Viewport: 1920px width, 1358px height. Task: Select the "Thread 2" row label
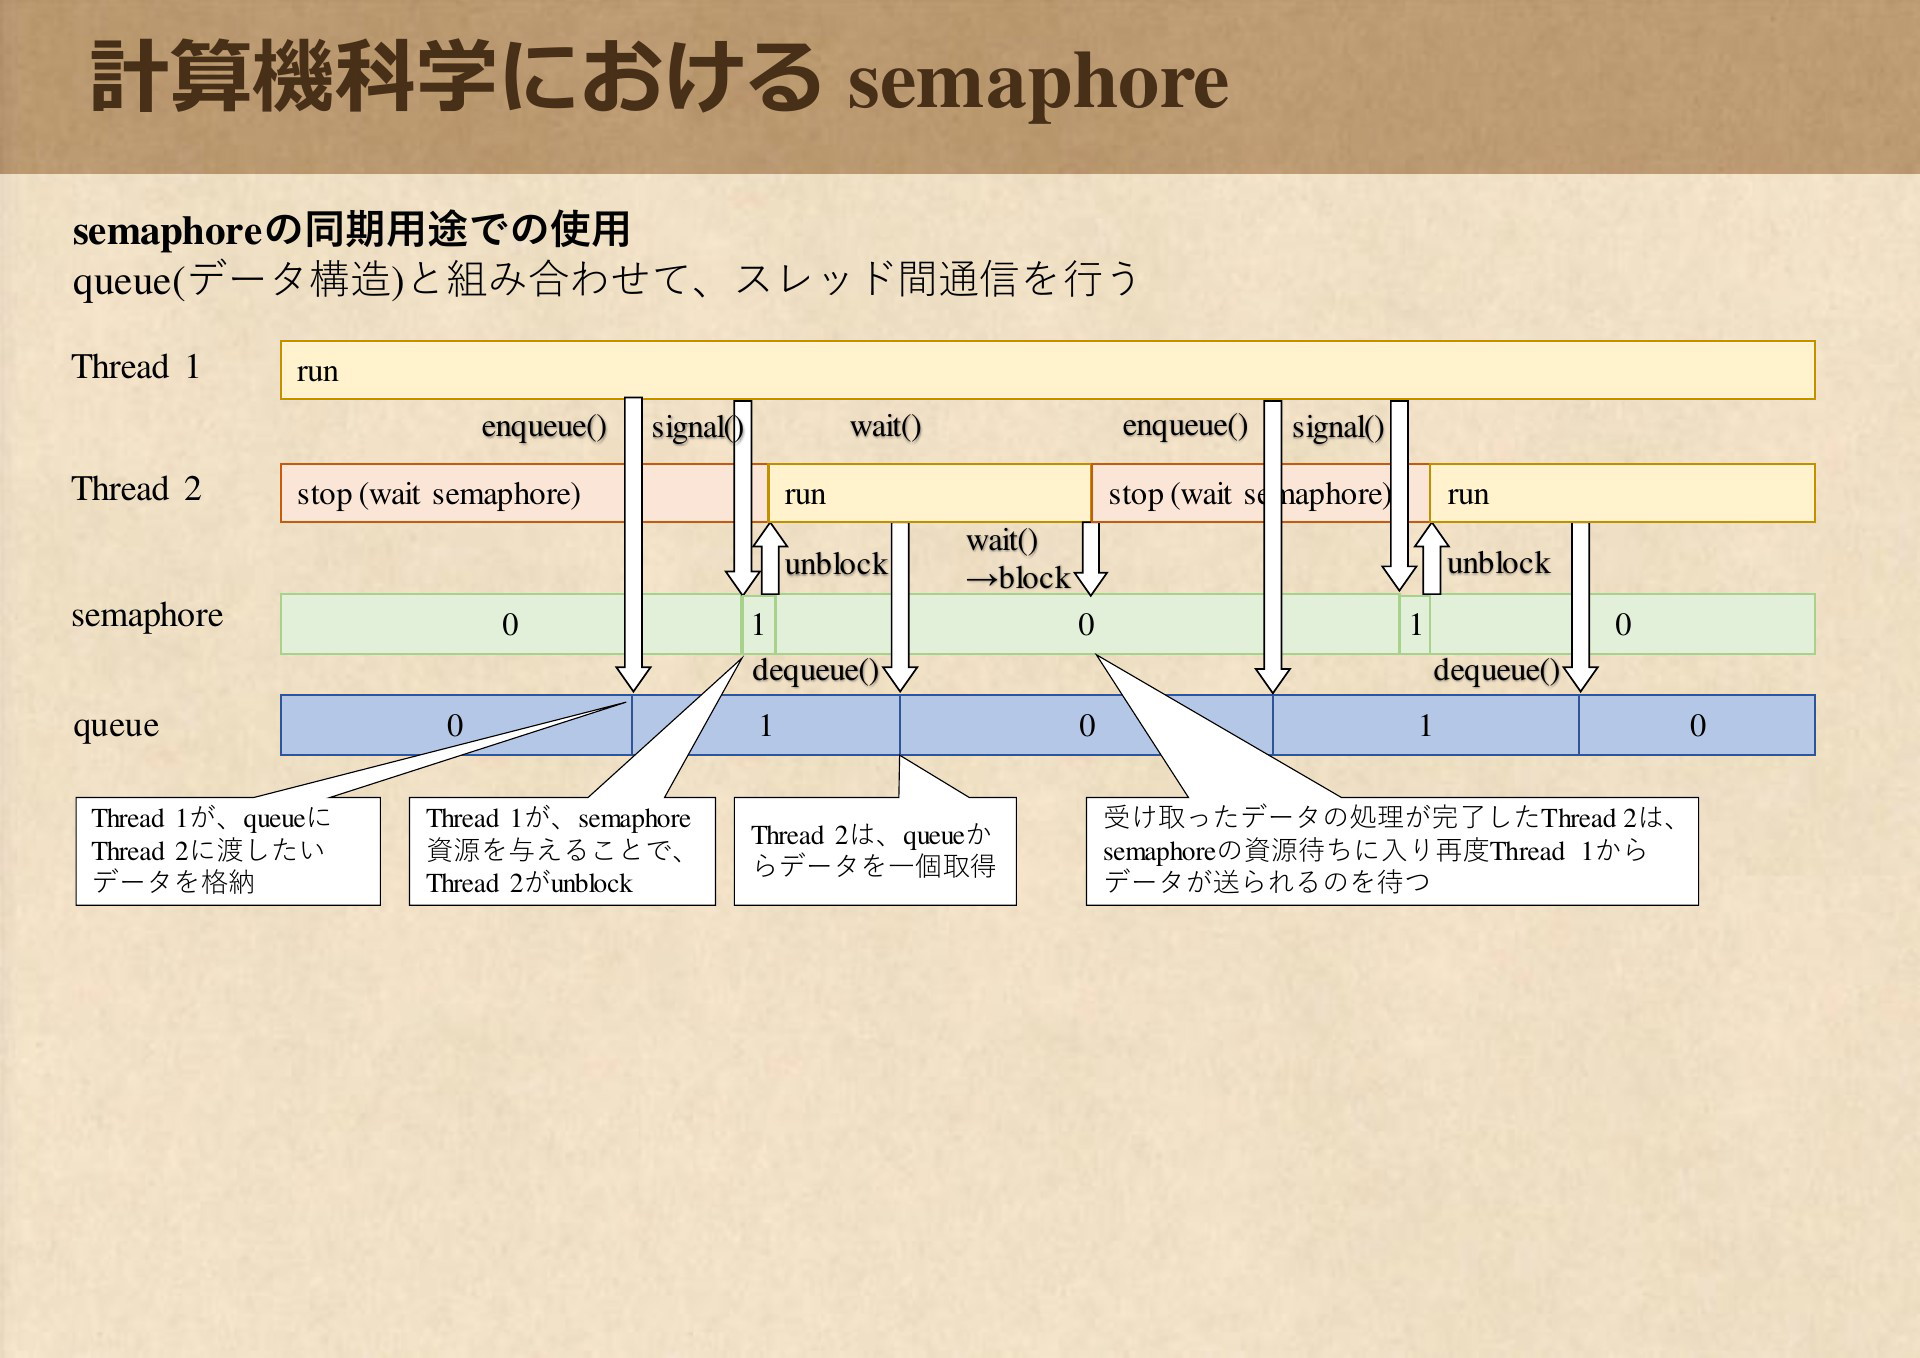click(x=136, y=489)
